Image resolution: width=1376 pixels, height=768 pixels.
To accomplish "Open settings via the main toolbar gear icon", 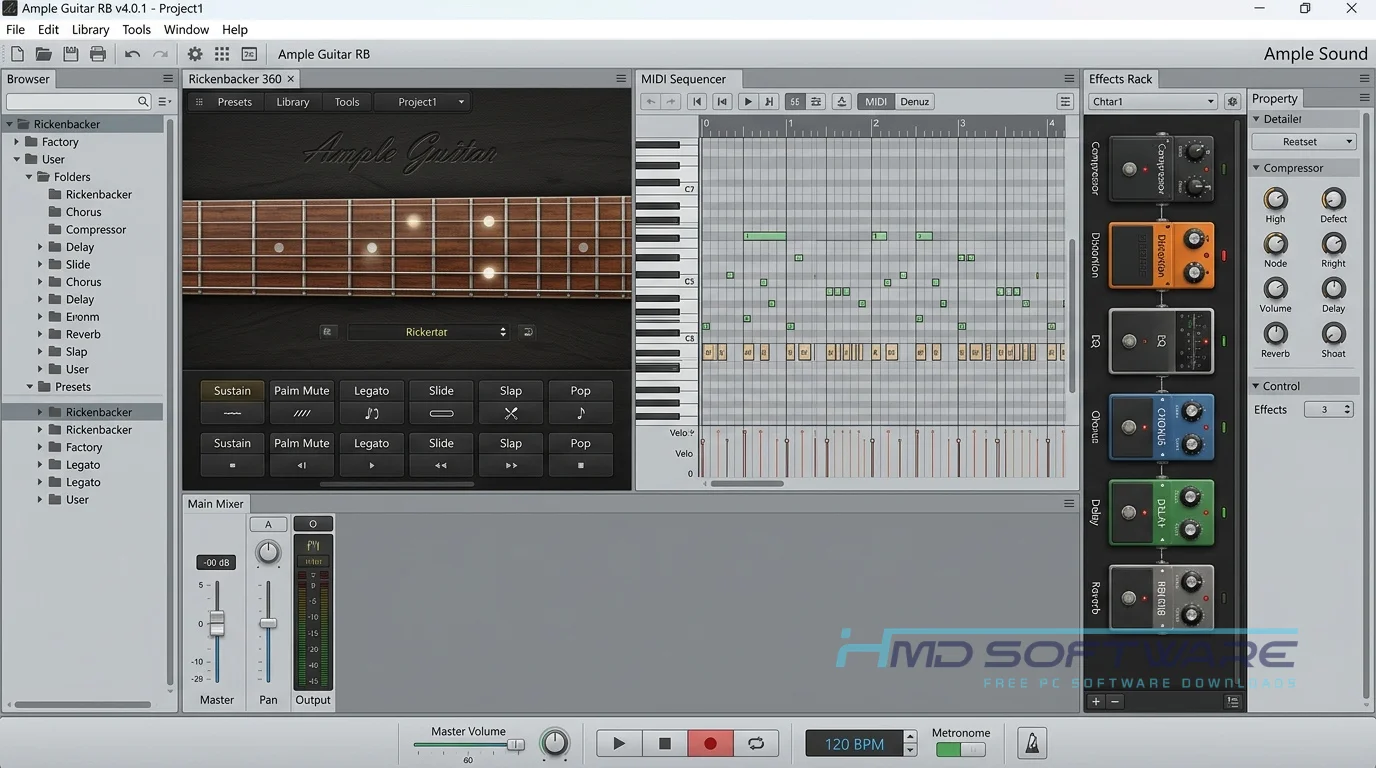I will (x=195, y=54).
